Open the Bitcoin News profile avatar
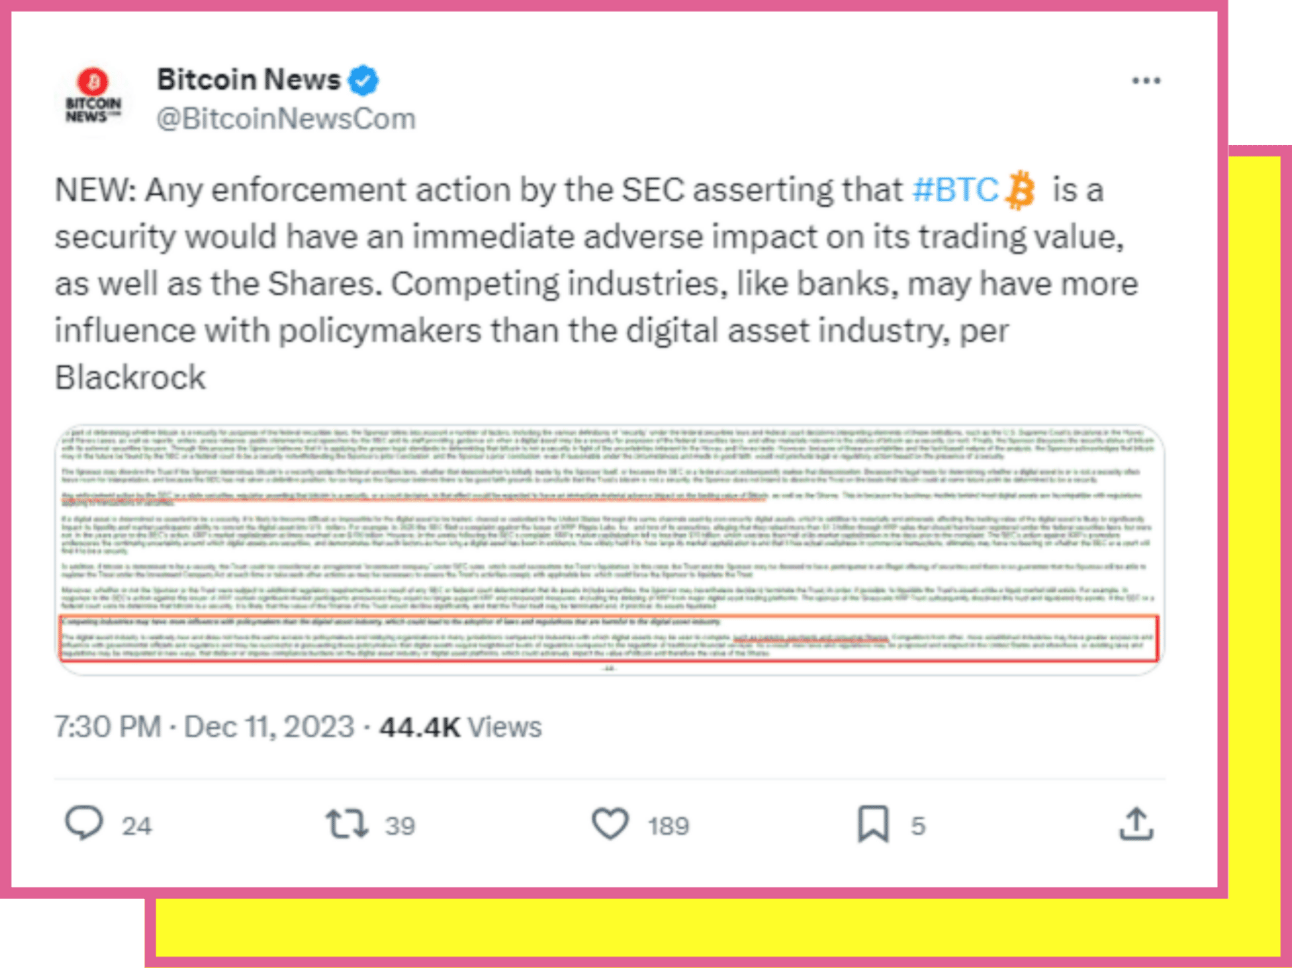 [x=93, y=96]
